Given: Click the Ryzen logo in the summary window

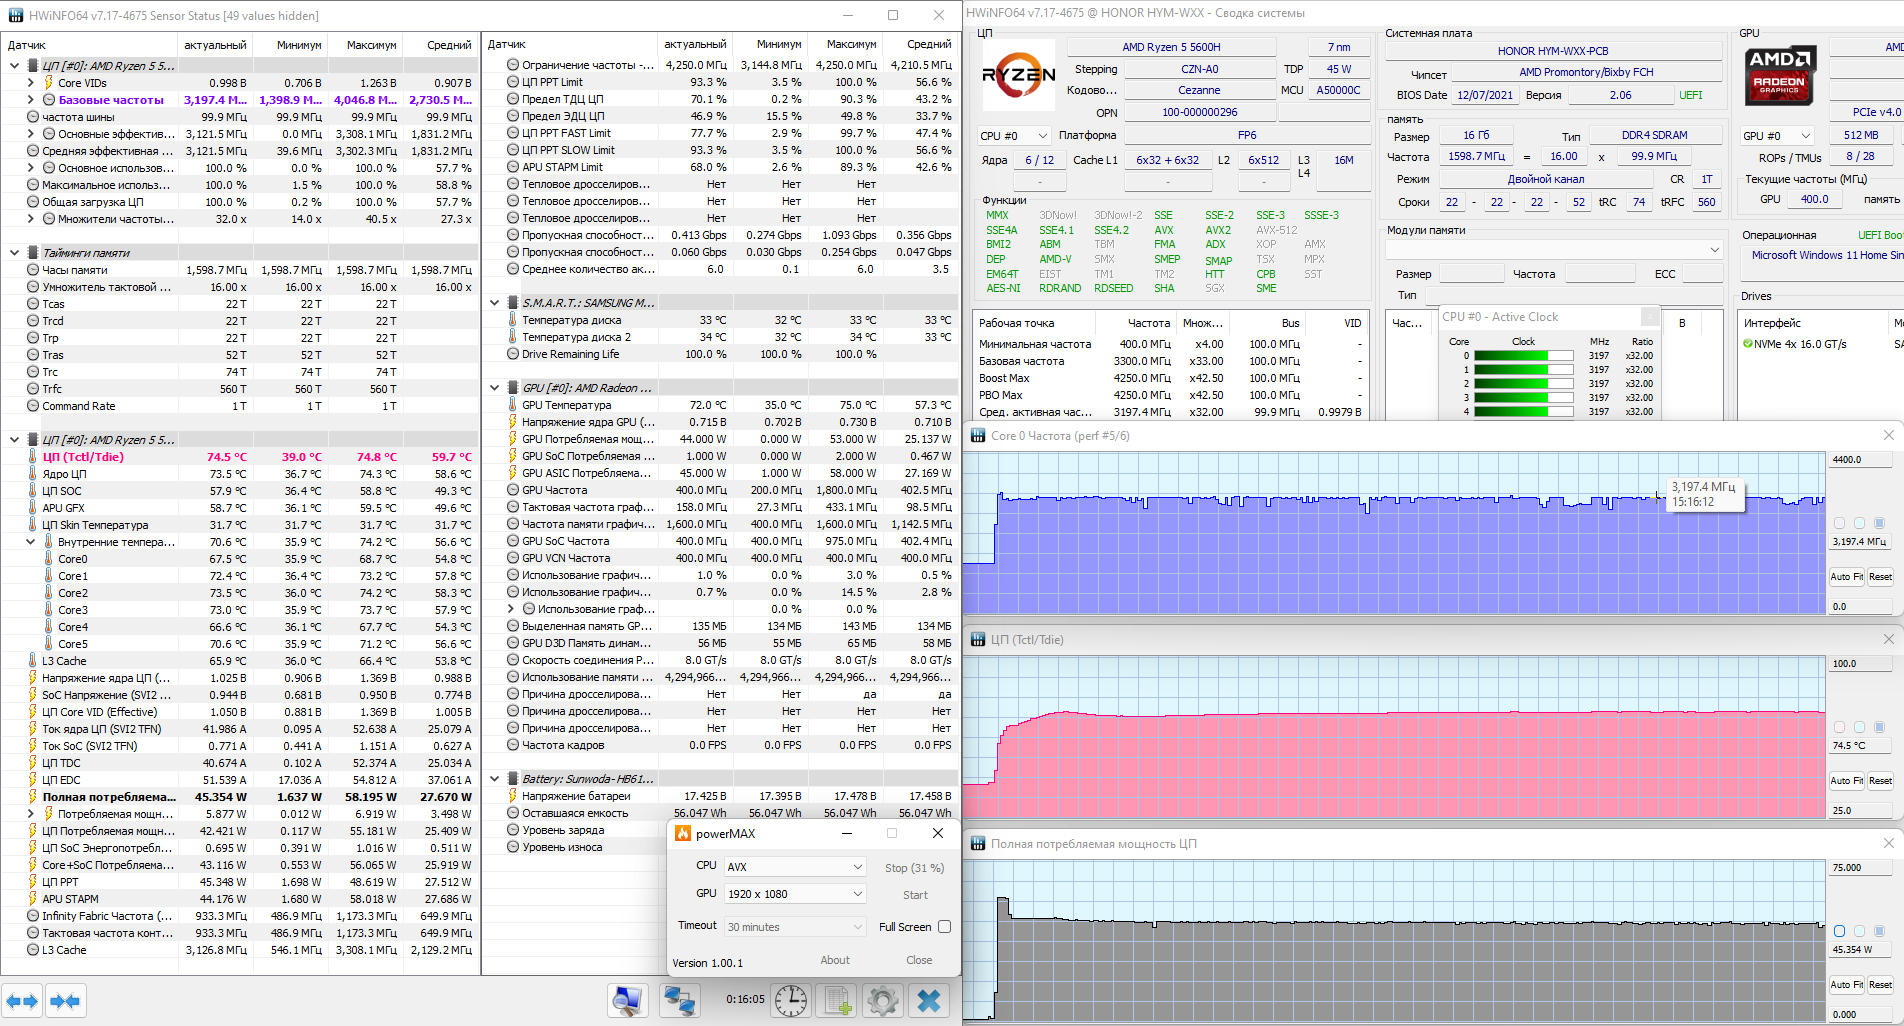Looking at the screenshot, I should point(1018,75).
